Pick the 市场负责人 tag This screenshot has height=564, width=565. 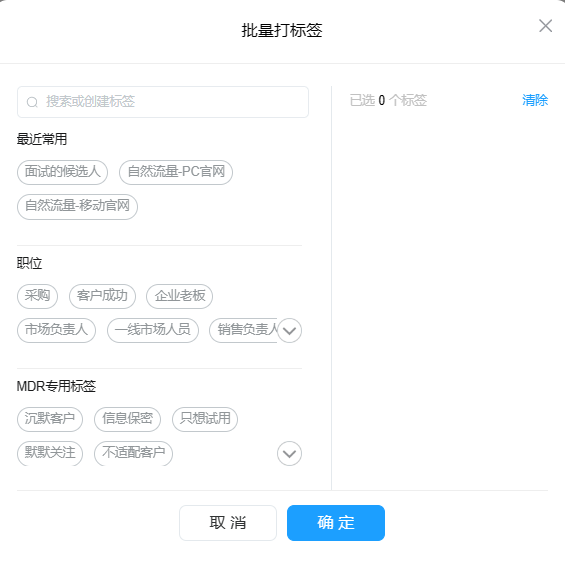coord(57,330)
